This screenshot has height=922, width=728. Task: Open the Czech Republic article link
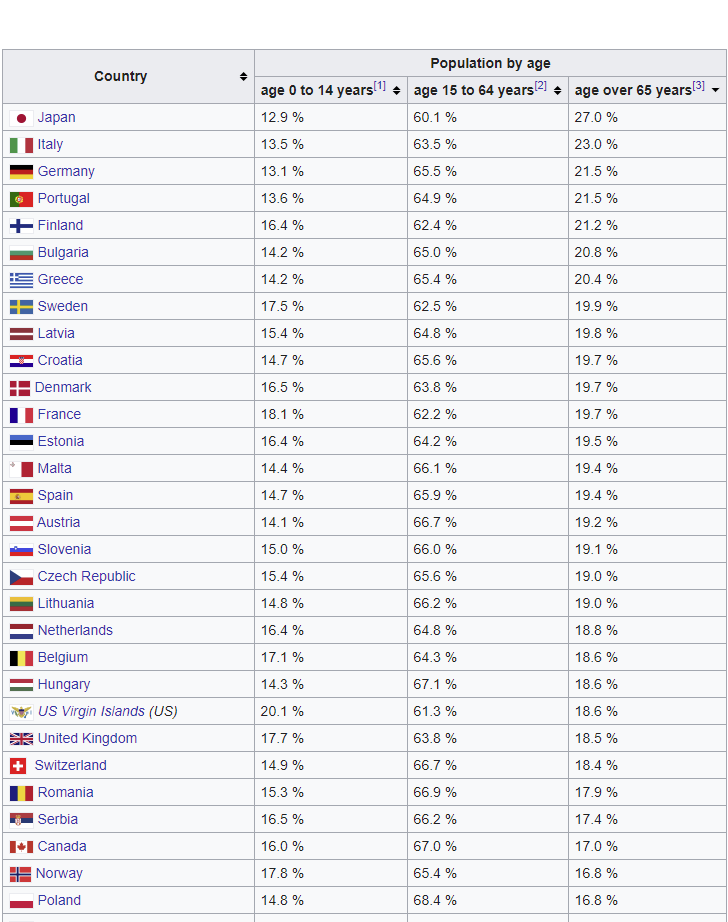86,577
